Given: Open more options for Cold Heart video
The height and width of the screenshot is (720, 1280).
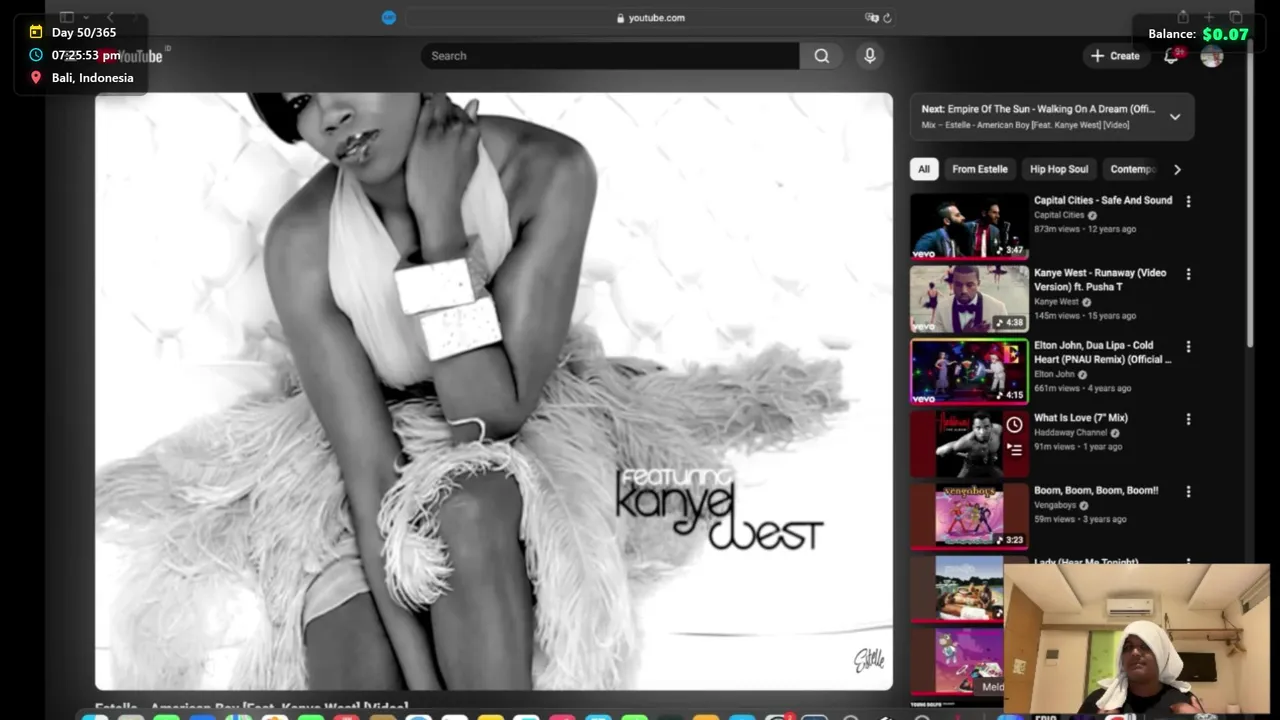Looking at the screenshot, I should point(1188,347).
